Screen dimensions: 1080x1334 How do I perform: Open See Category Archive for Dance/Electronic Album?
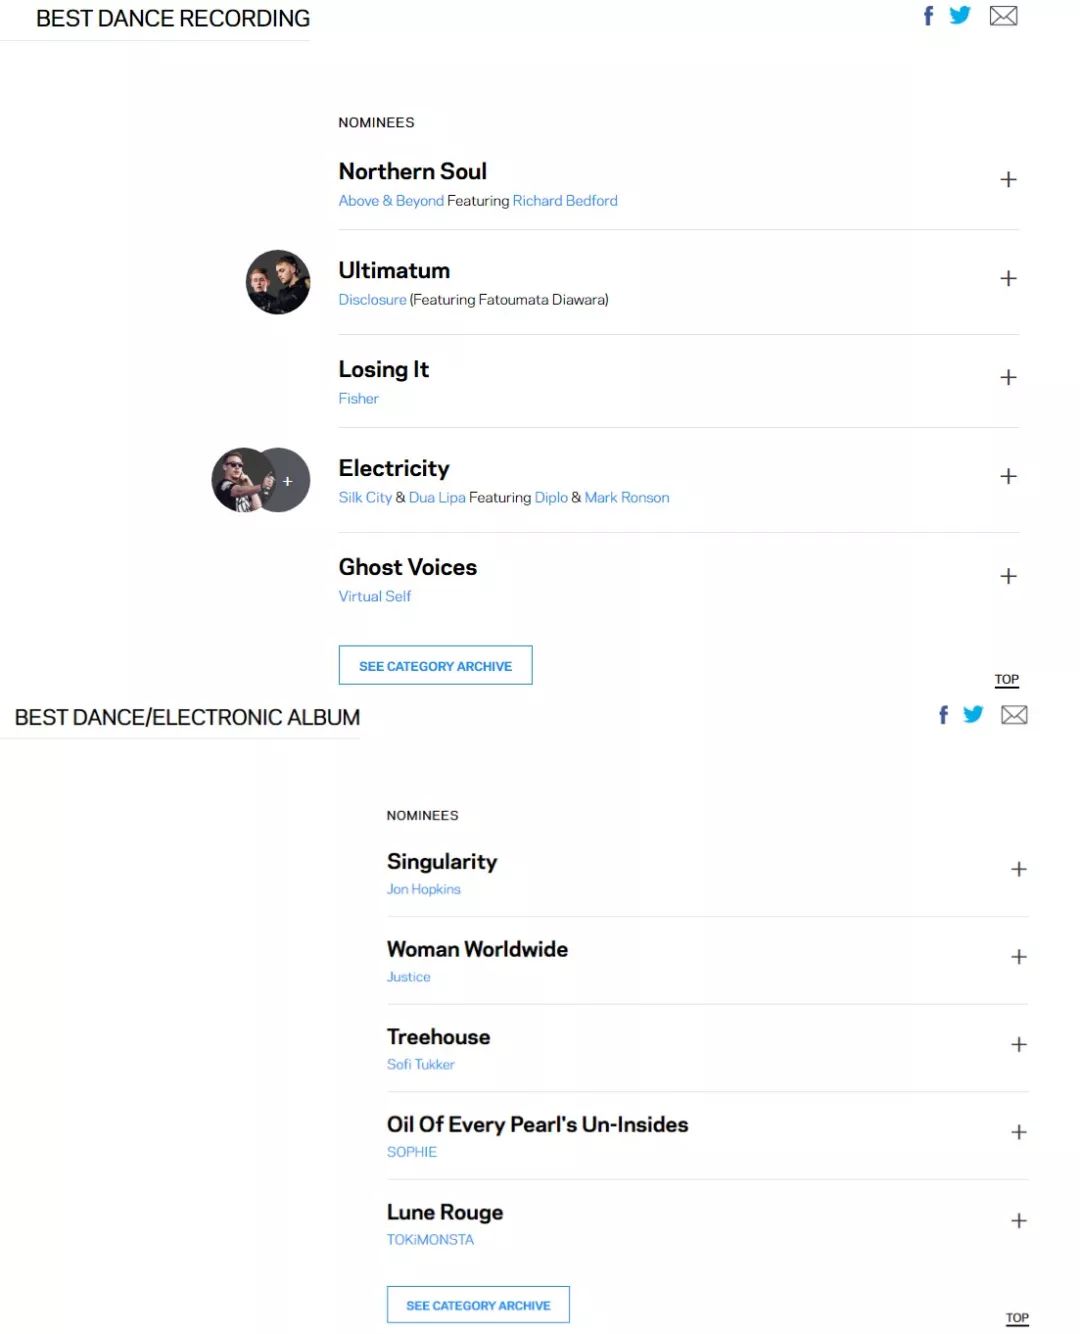(478, 1305)
